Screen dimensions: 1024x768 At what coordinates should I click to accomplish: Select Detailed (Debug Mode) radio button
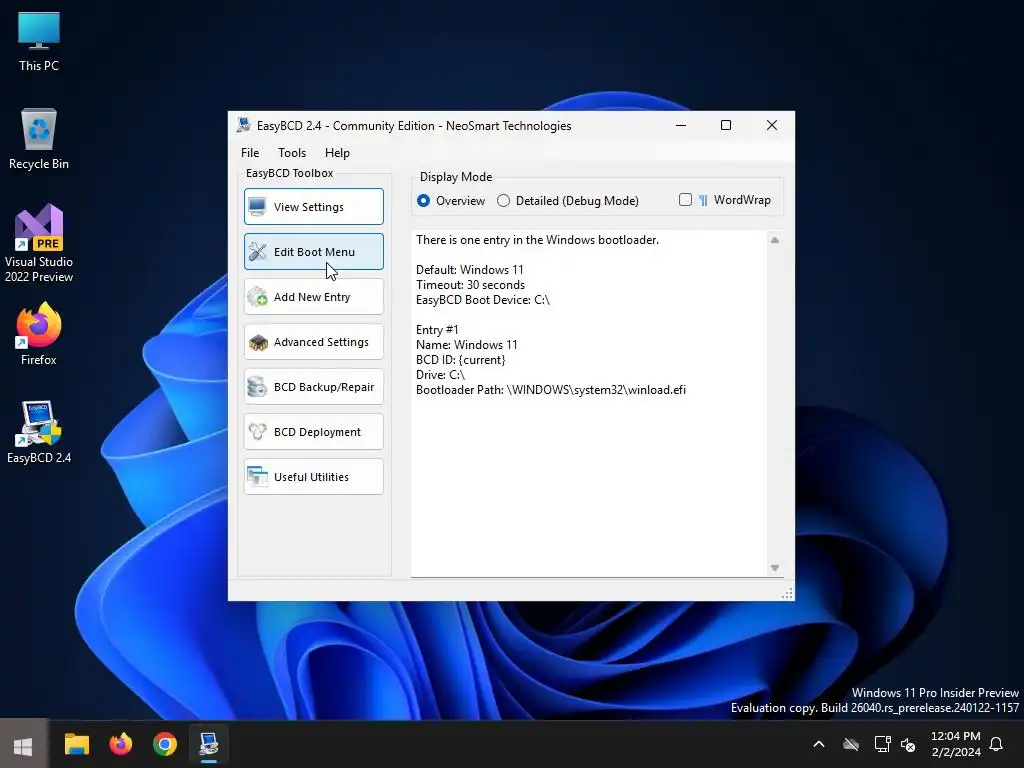pyautogui.click(x=568, y=200)
